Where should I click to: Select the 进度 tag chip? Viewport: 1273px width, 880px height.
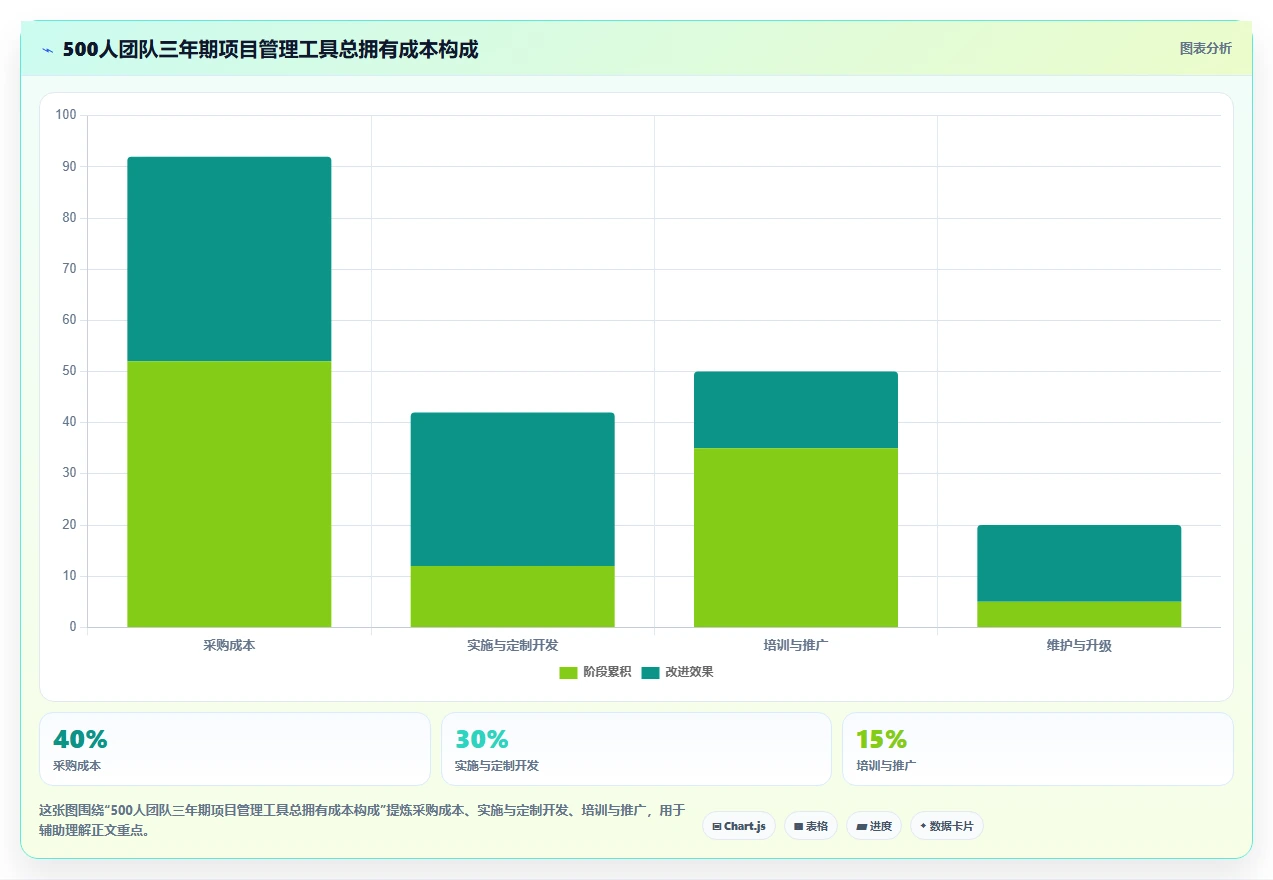[874, 826]
